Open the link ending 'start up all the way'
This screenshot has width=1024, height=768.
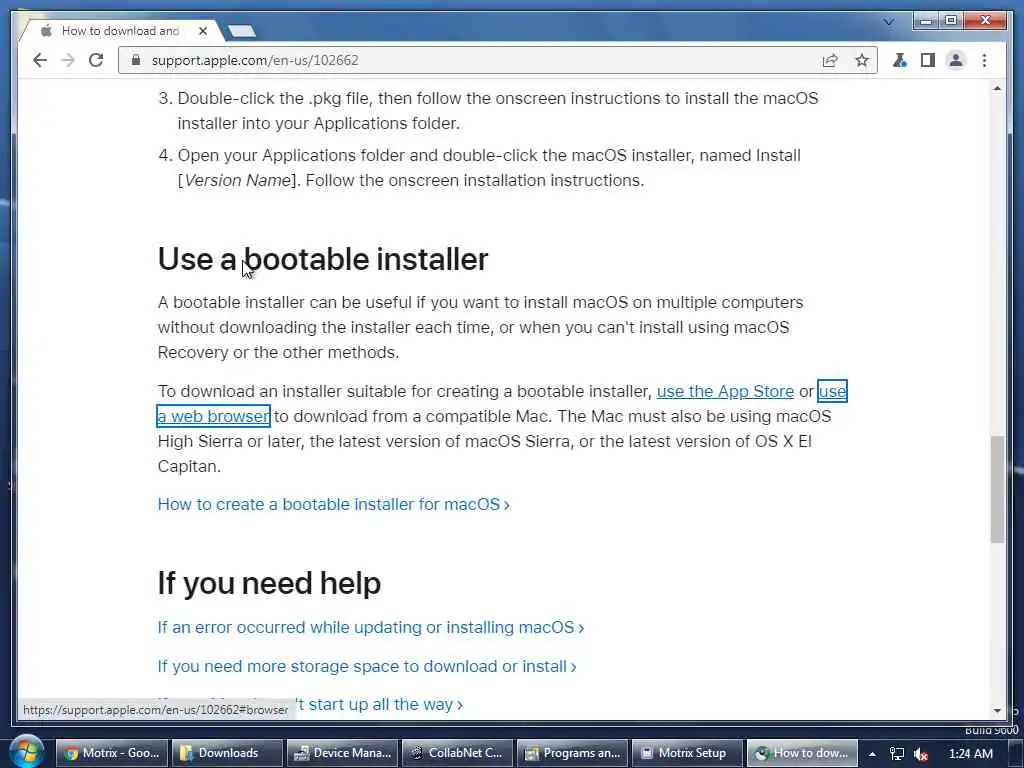pos(379,704)
